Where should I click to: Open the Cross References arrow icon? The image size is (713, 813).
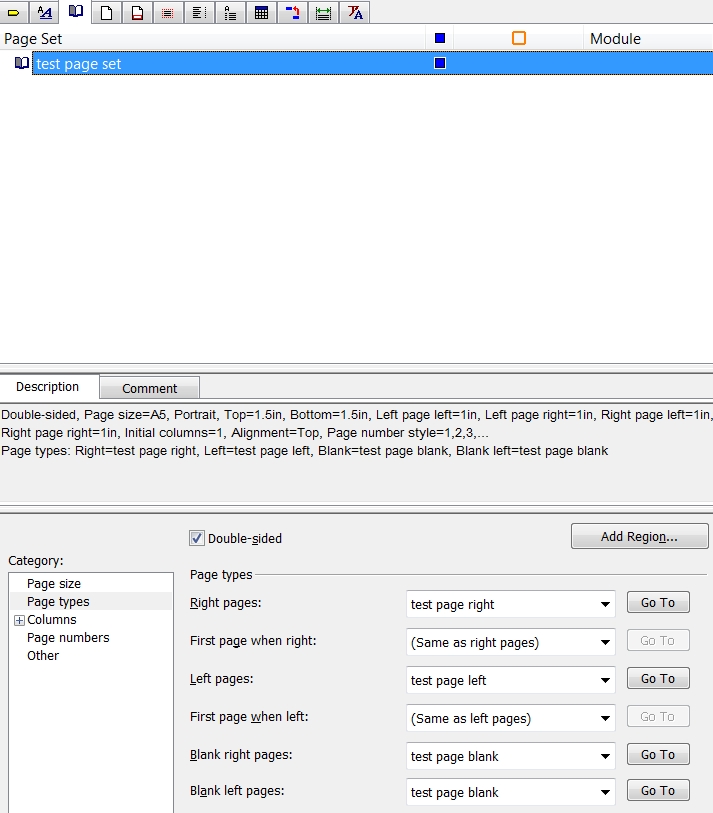pyautogui.click(x=292, y=12)
